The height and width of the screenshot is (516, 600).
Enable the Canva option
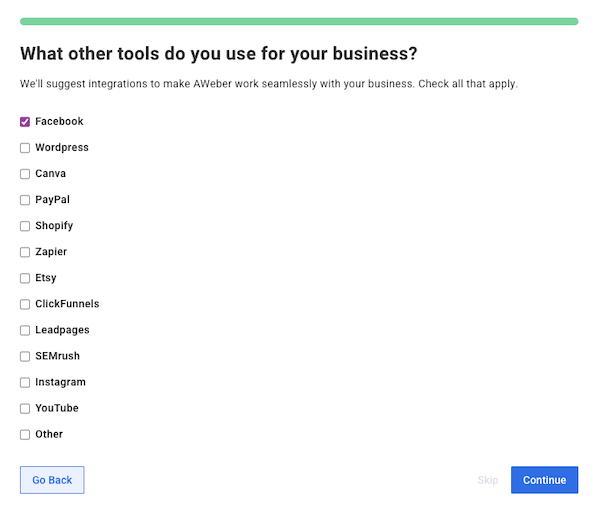pos(25,174)
